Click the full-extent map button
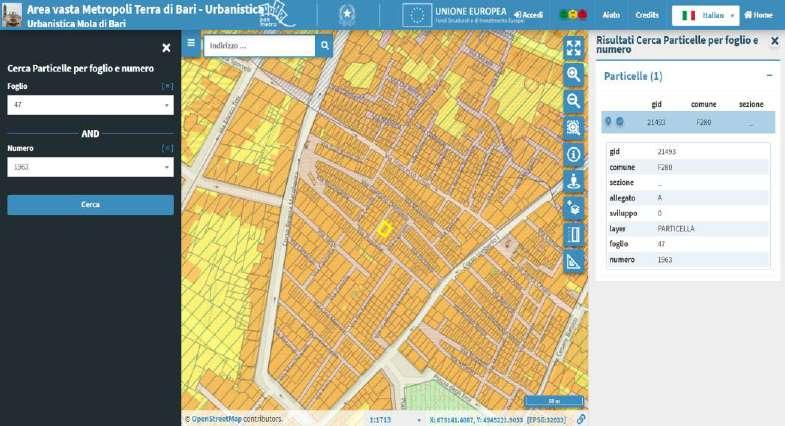 tap(574, 48)
